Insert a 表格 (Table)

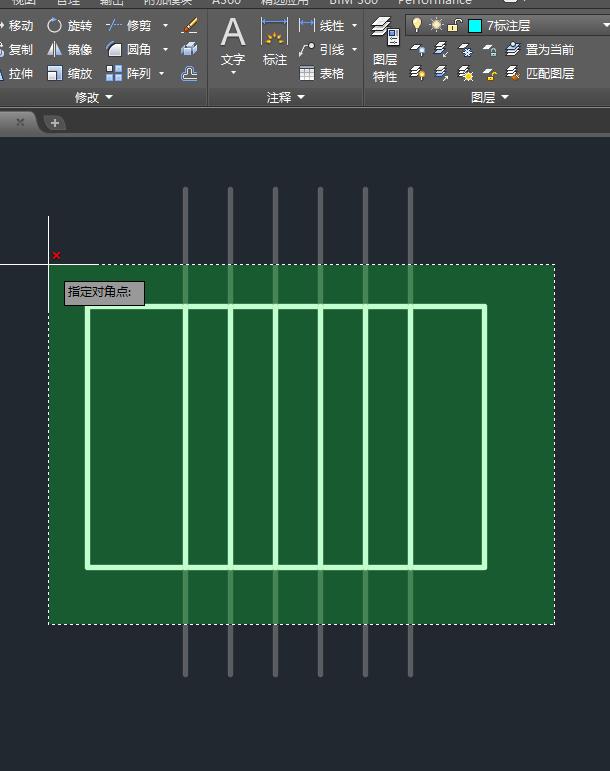[321, 74]
